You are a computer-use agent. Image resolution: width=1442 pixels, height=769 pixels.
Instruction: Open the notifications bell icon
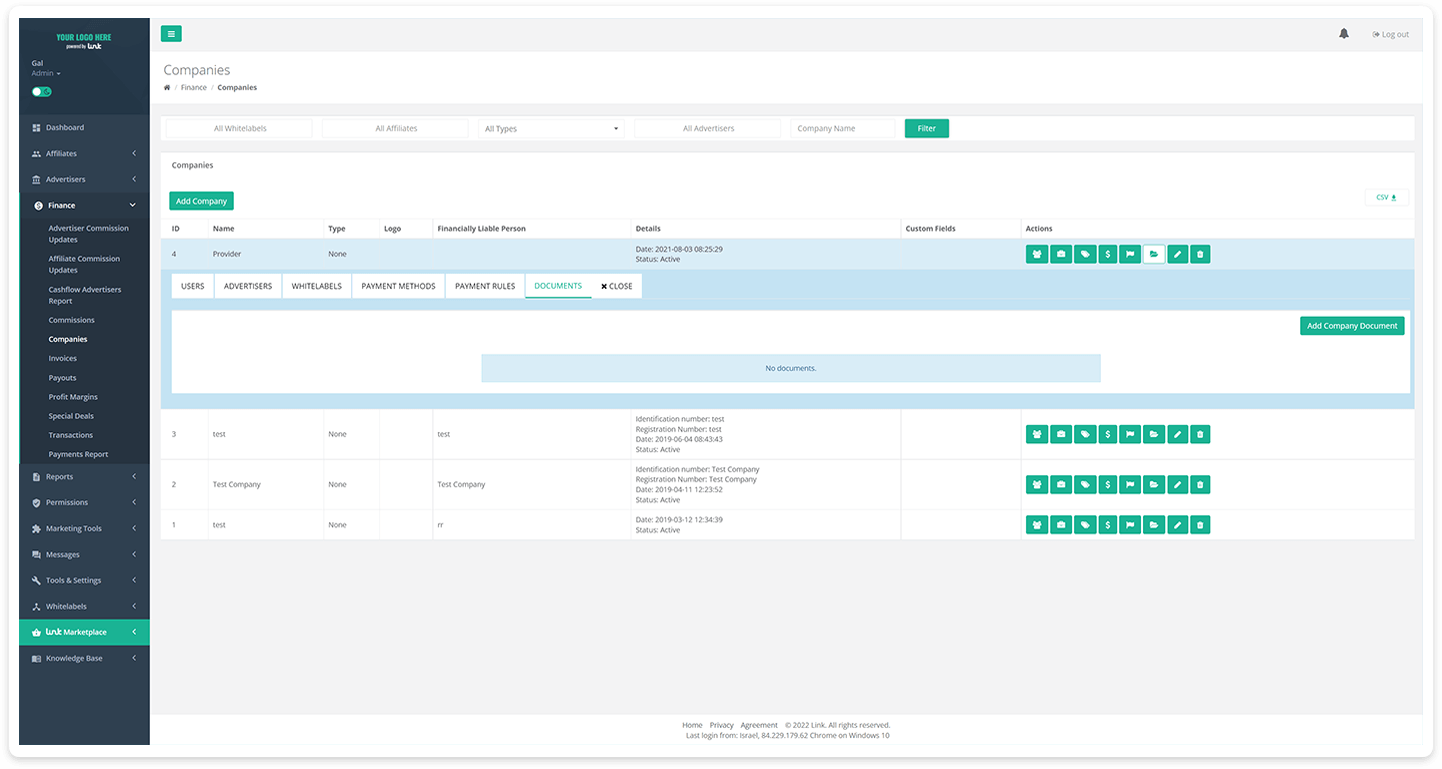tap(1343, 34)
